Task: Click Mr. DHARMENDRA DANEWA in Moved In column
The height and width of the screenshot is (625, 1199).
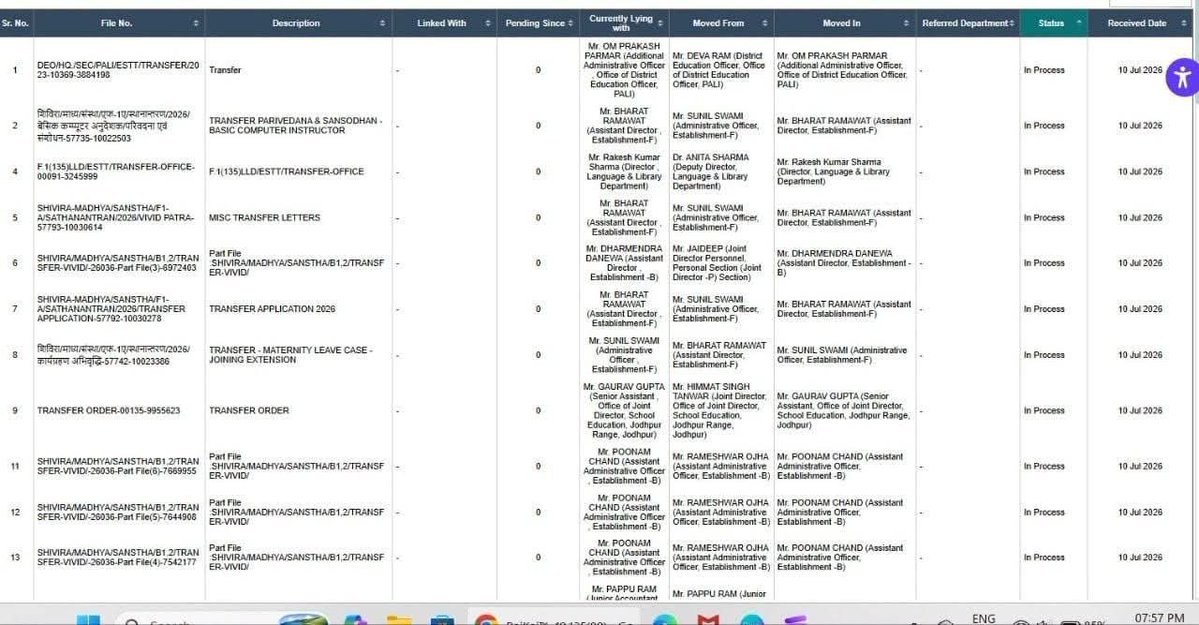Action: [x=843, y=263]
